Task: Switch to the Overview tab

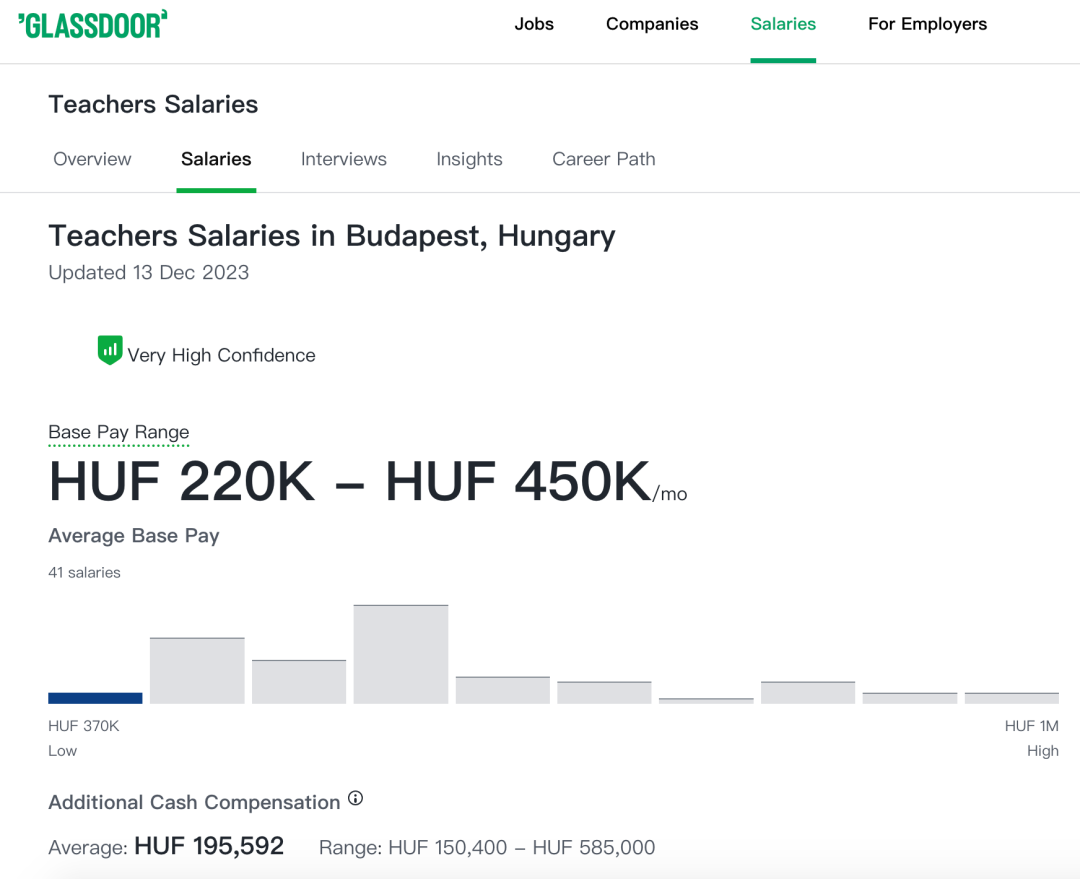Action: point(92,159)
